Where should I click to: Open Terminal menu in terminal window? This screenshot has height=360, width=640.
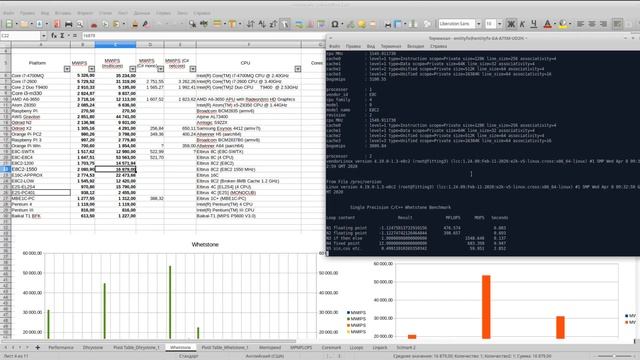(x=391, y=46)
